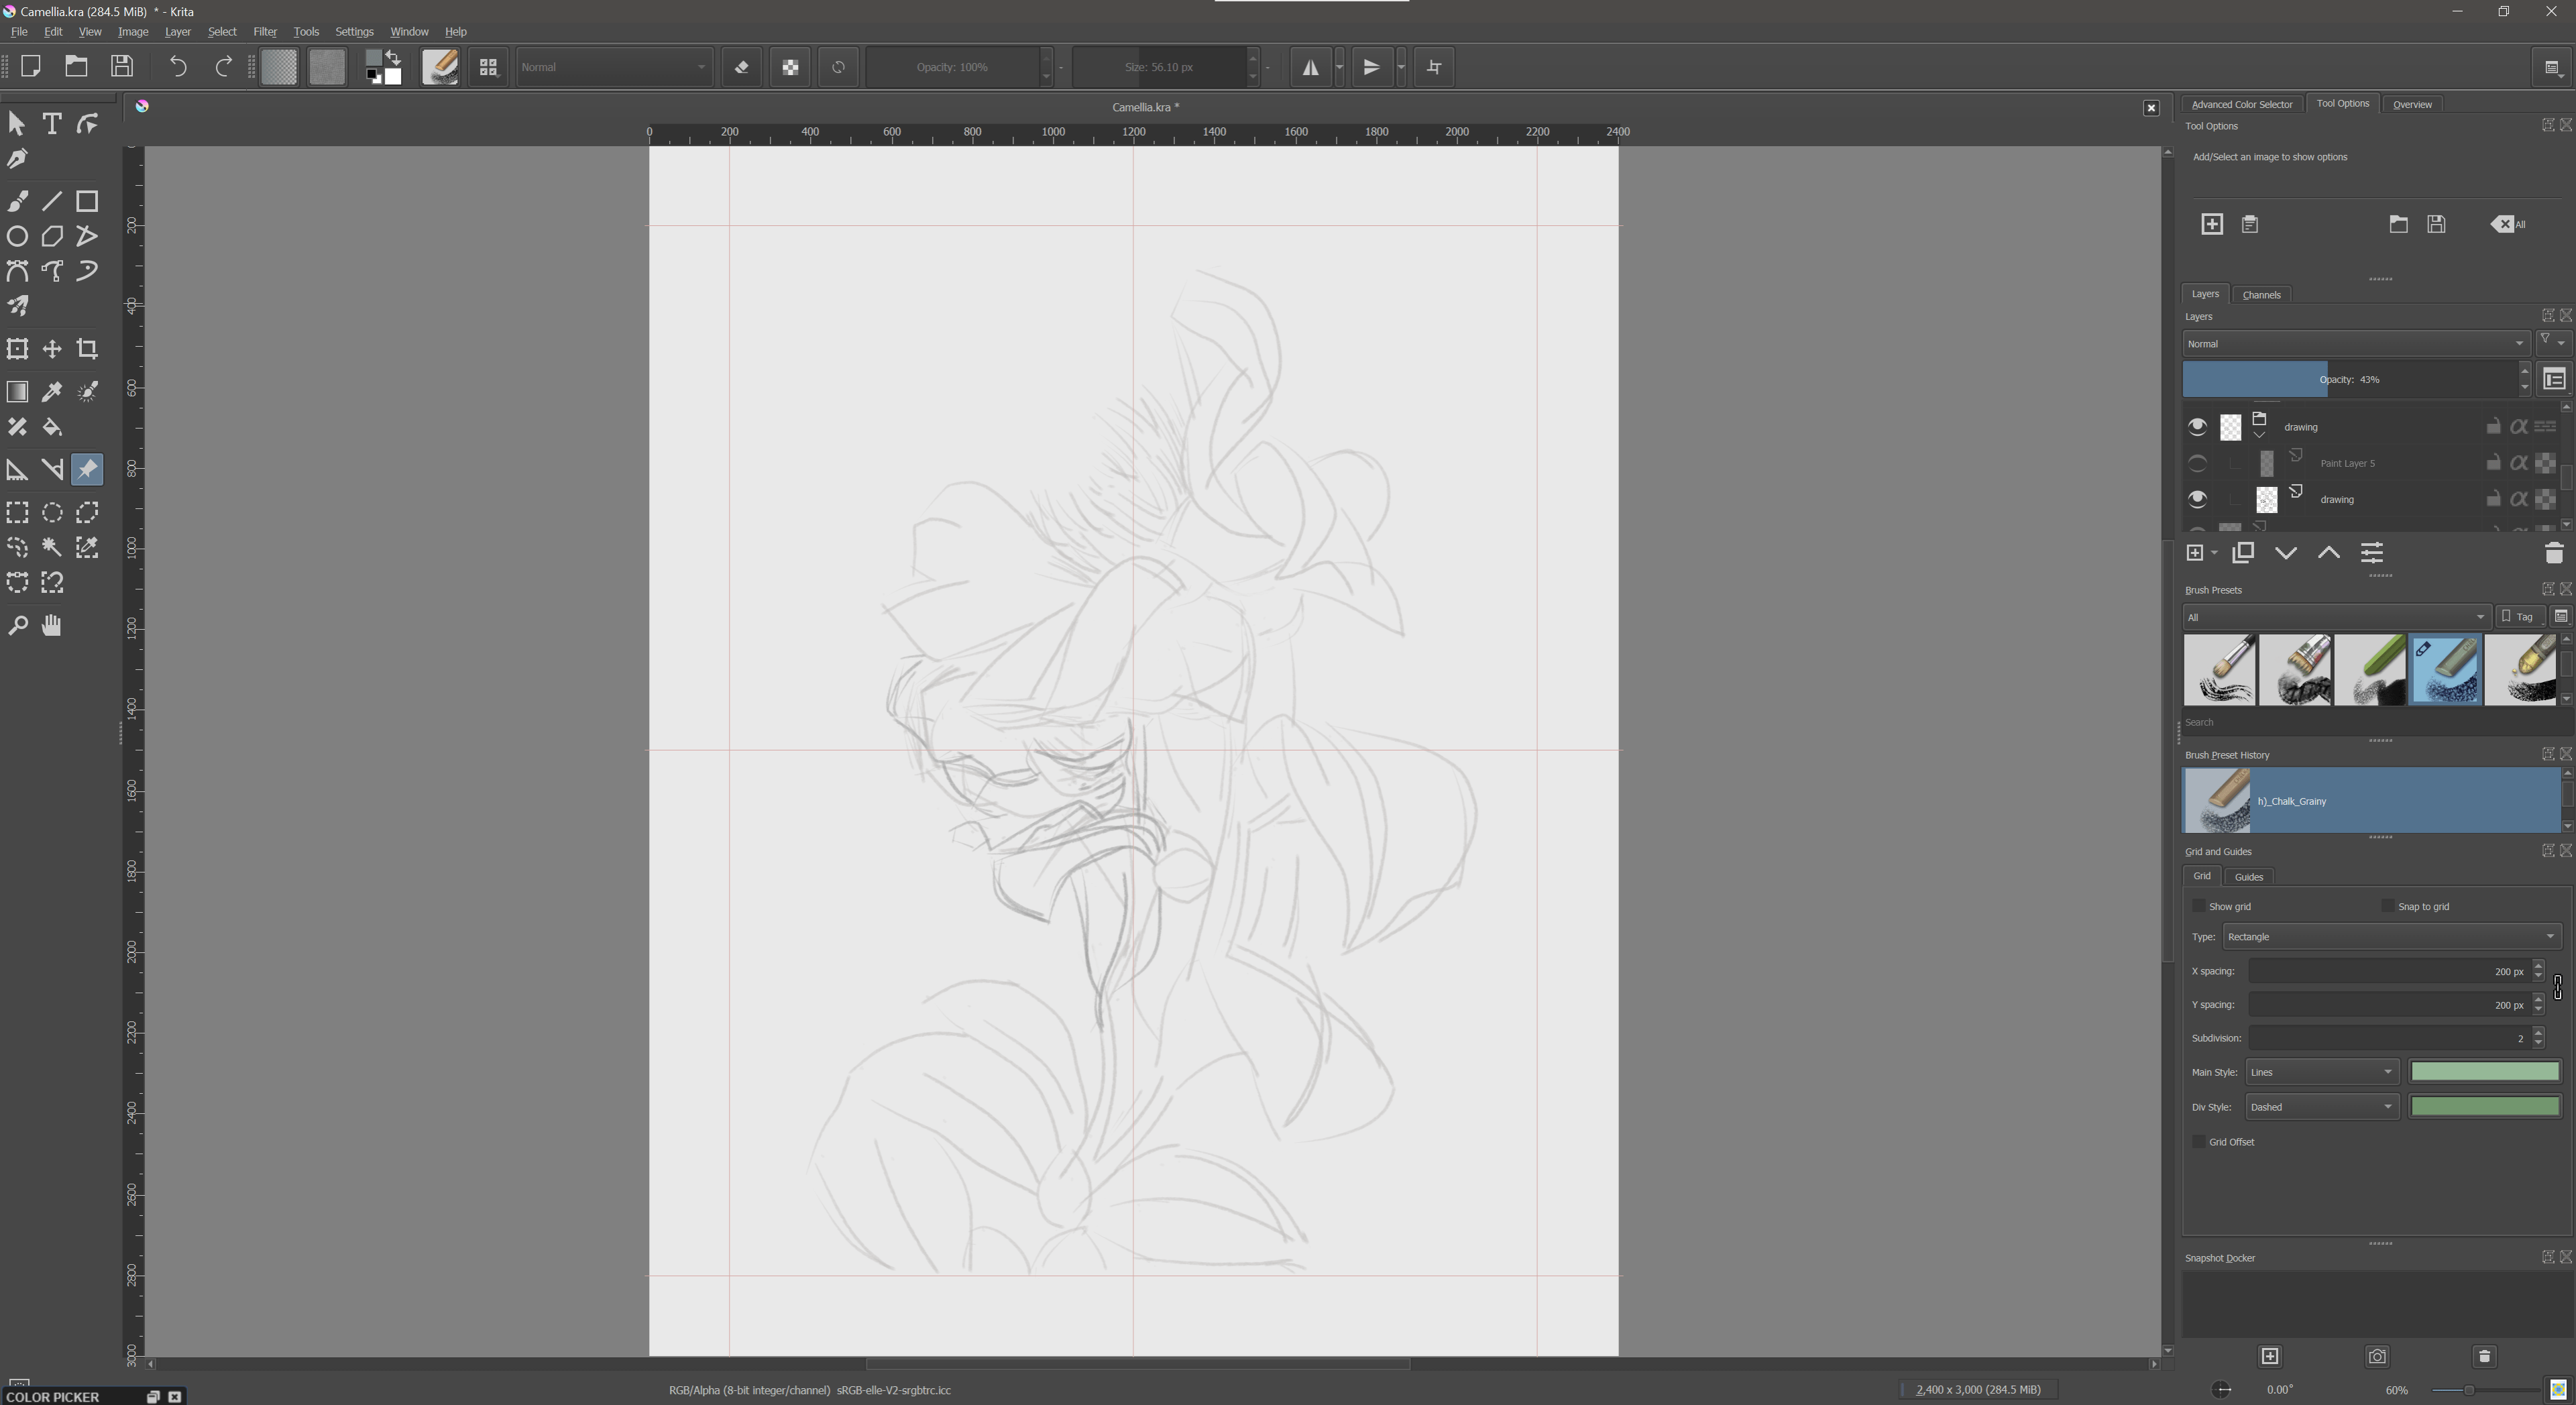Activate the Pan tool
Image resolution: width=2576 pixels, height=1405 pixels.
click(51, 625)
